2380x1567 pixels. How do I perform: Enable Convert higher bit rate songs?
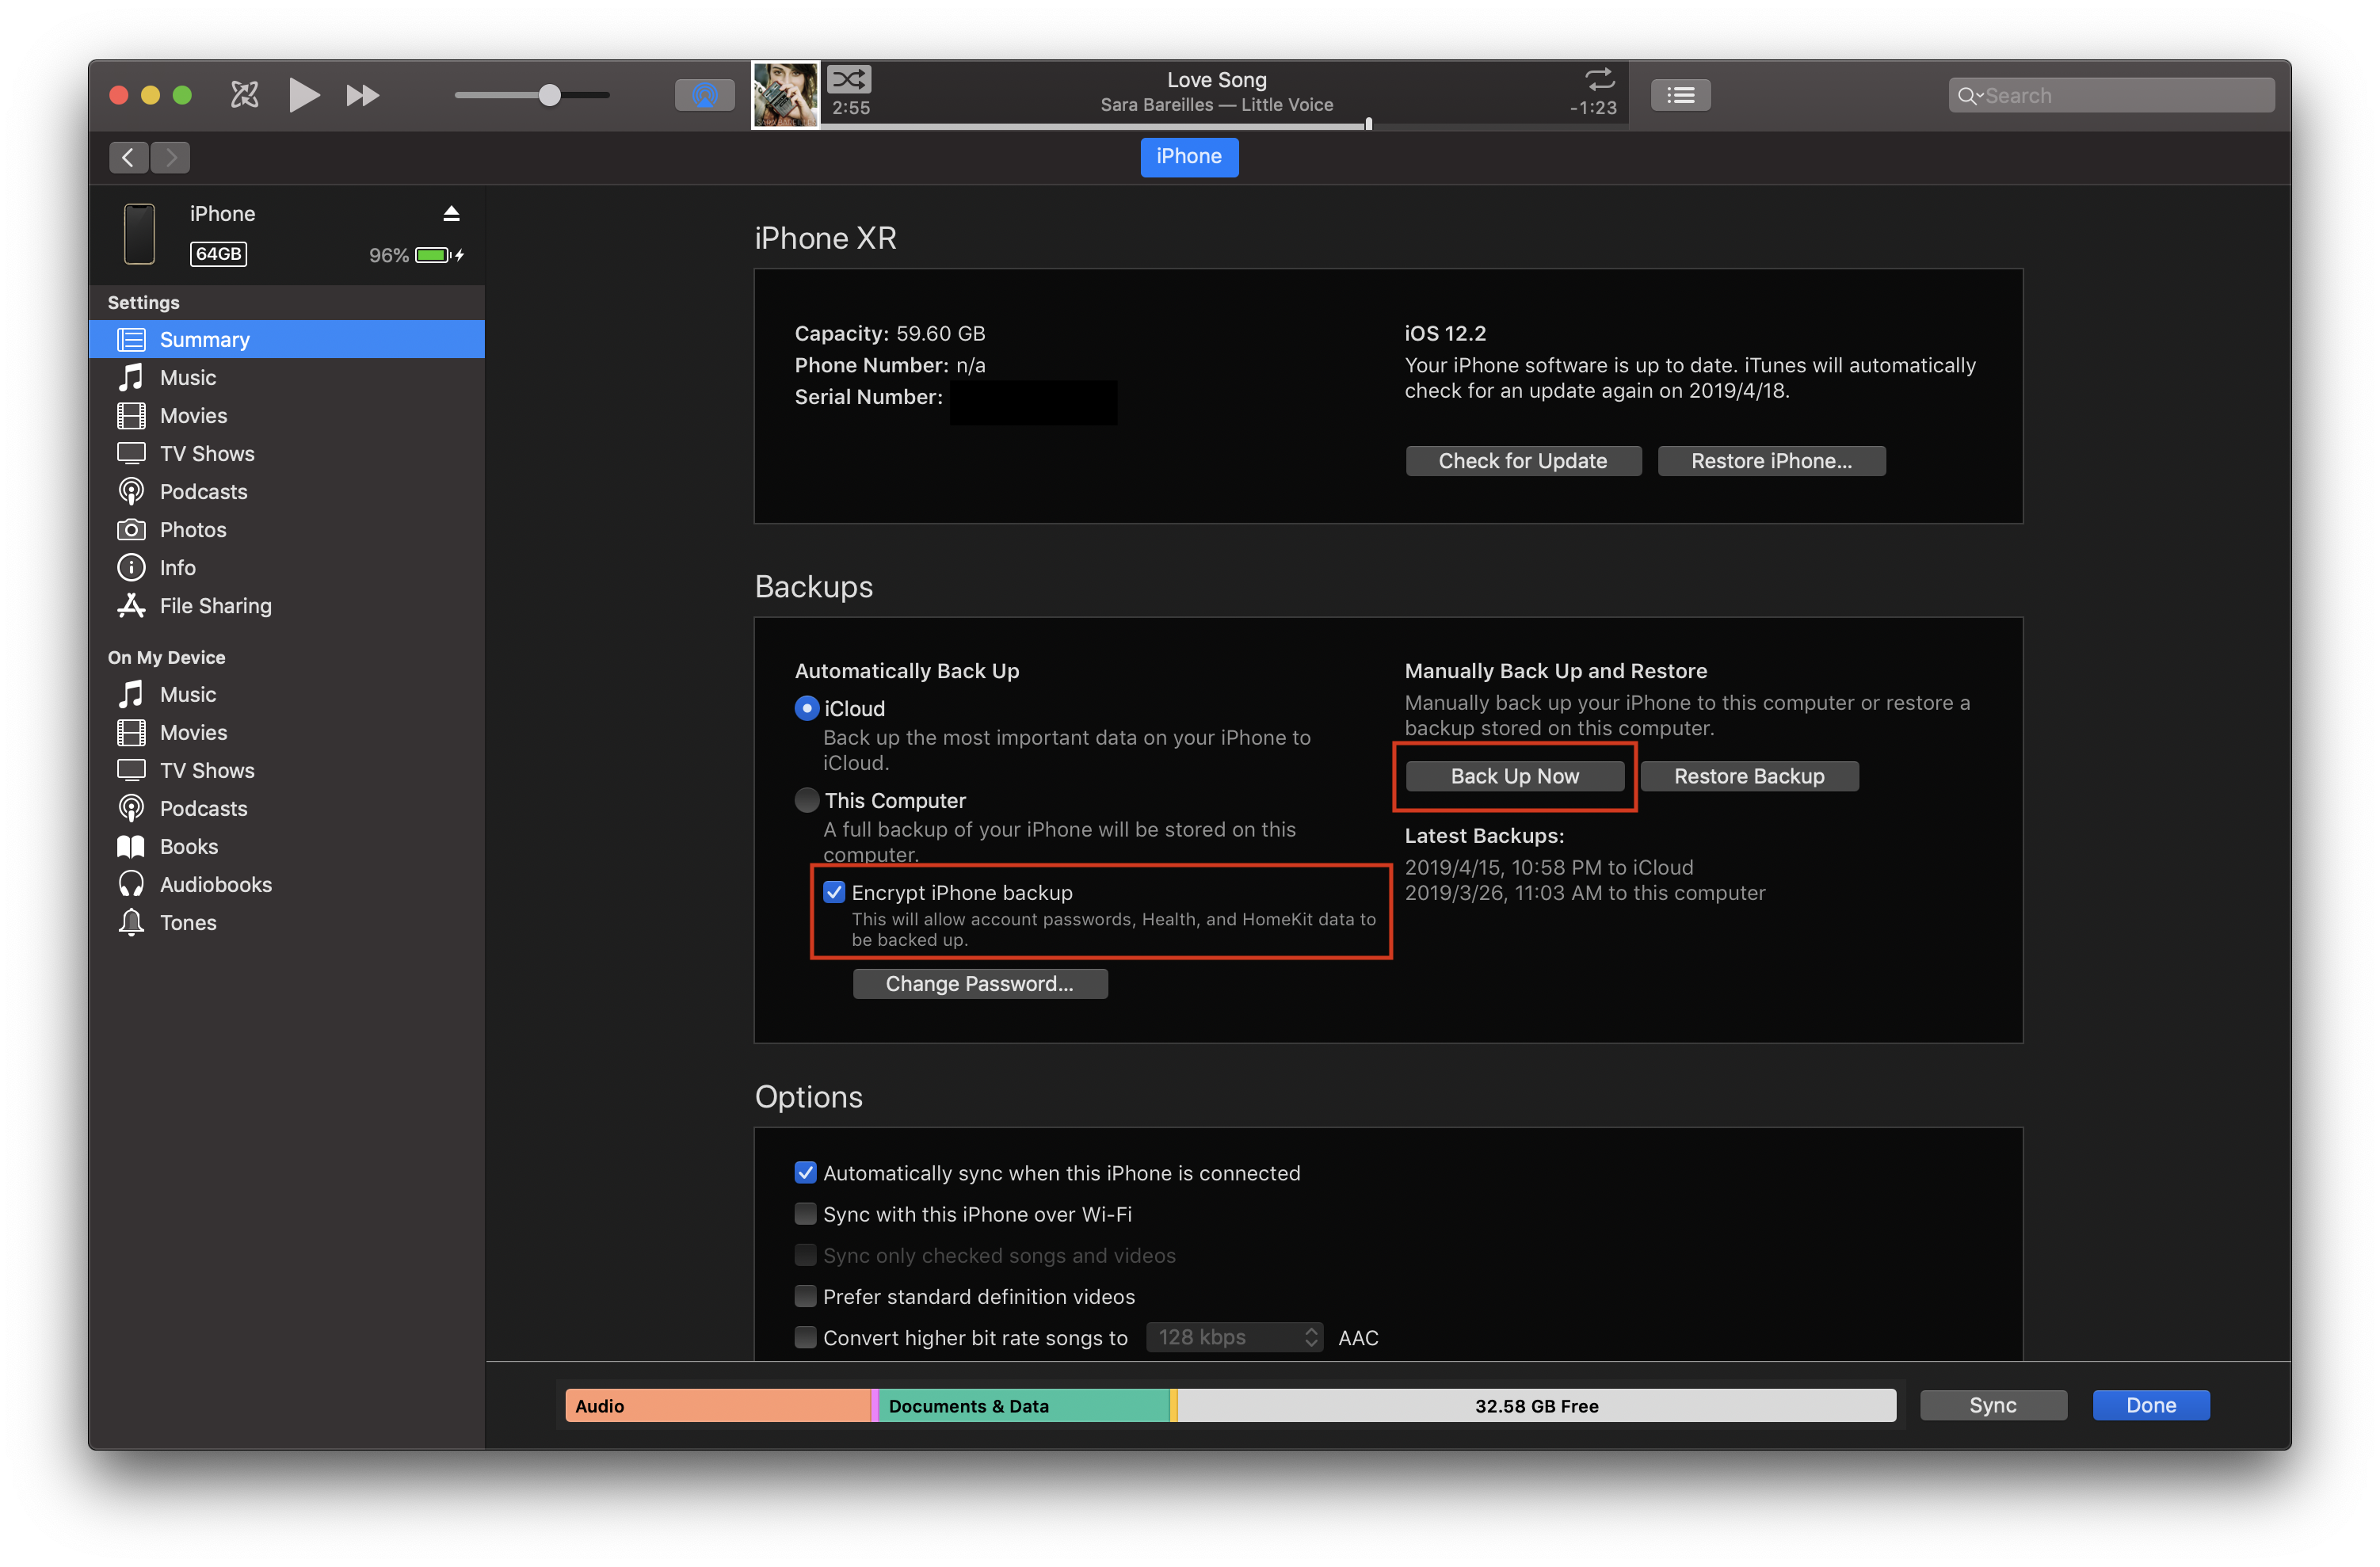click(805, 1337)
